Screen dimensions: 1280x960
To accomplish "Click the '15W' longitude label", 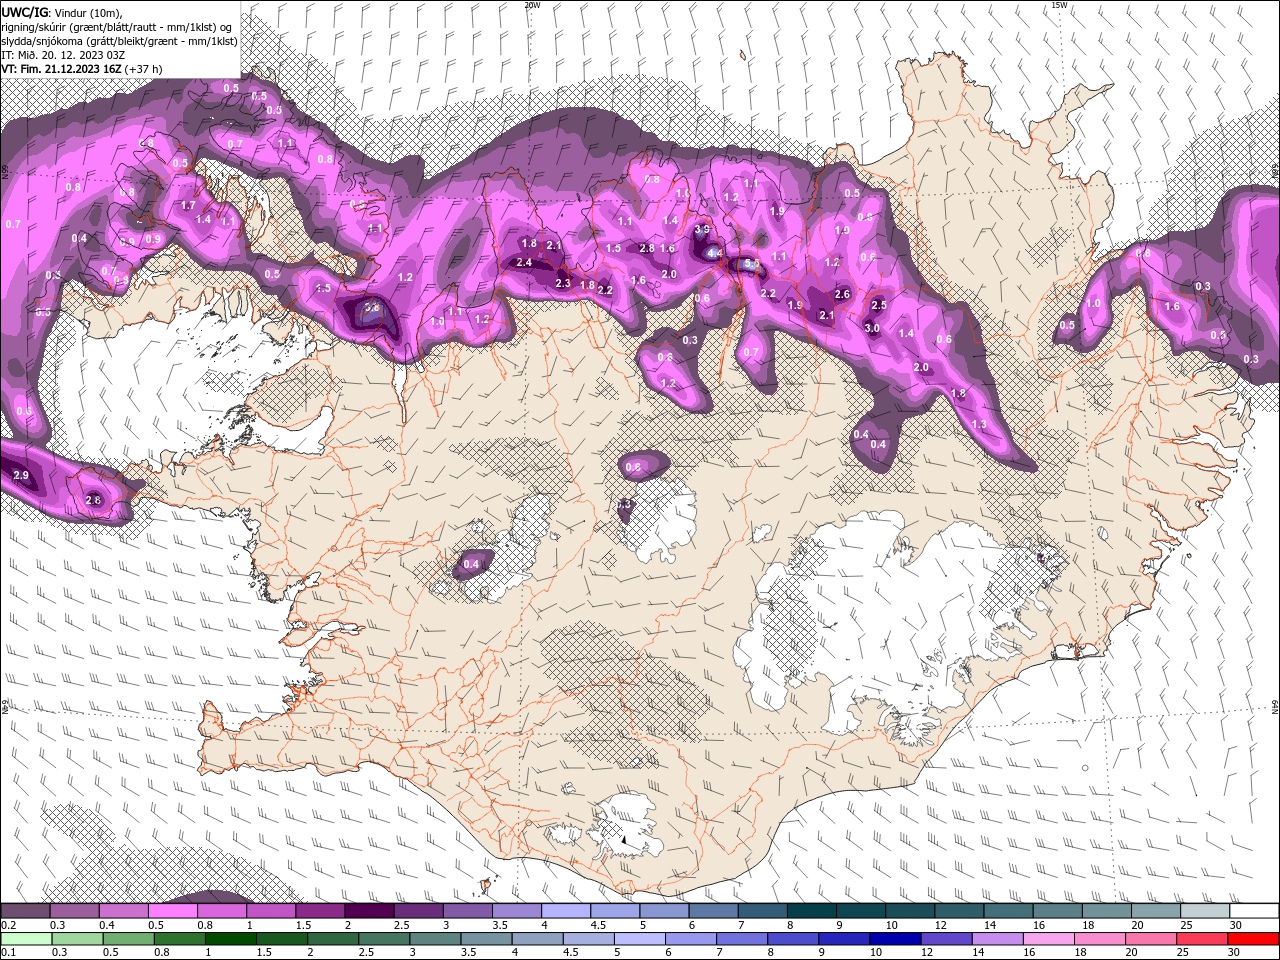I will pyautogui.click(x=1059, y=5).
